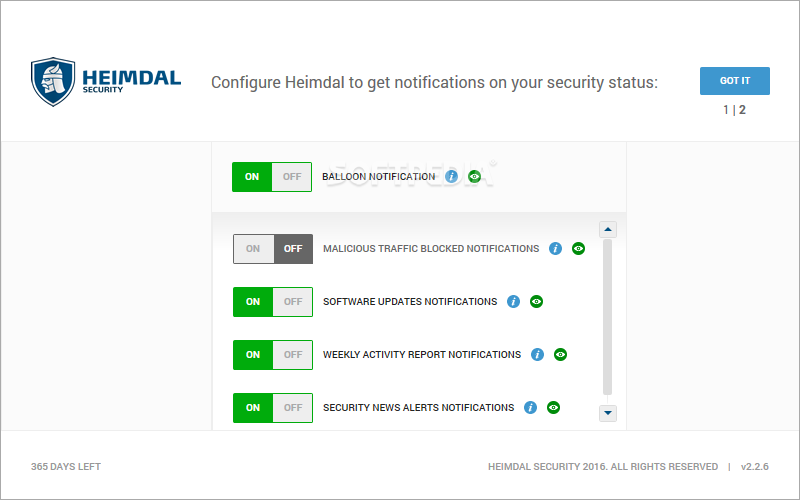Show info for Software Updates Notifications
Viewport: 800px width, 500px height.
coord(513,301)
